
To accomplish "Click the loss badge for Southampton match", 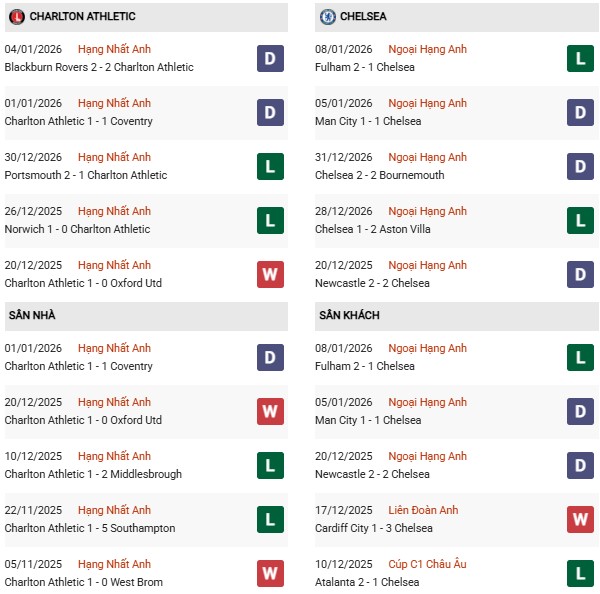I will coord(270,519).
